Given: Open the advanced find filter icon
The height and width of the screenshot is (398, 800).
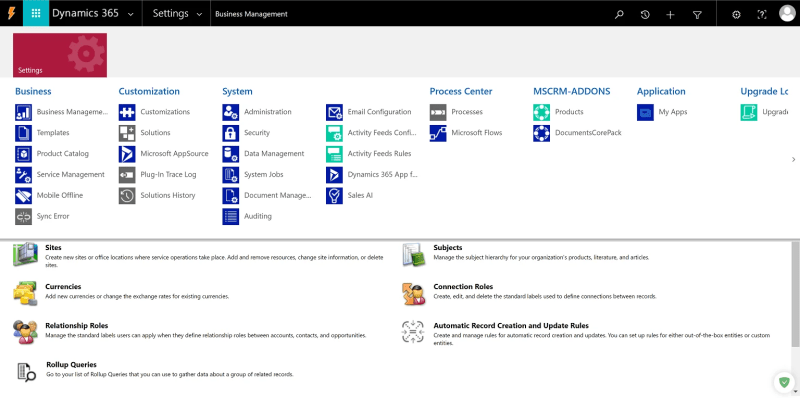Looking at the screenshot, I should coord(697,14).
